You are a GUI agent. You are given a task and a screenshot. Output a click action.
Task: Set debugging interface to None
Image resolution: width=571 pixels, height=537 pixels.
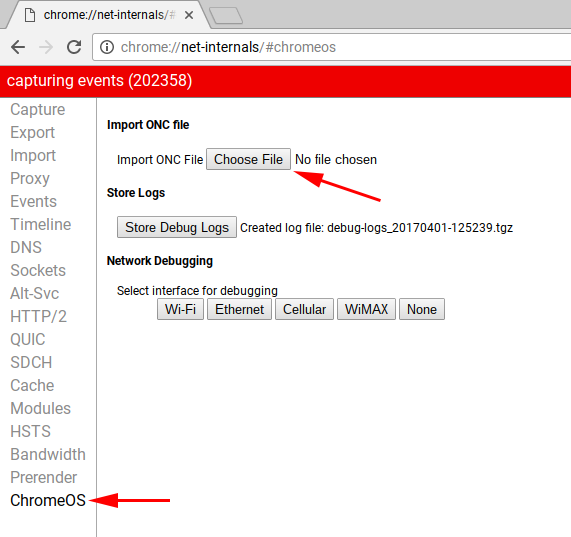422,309
